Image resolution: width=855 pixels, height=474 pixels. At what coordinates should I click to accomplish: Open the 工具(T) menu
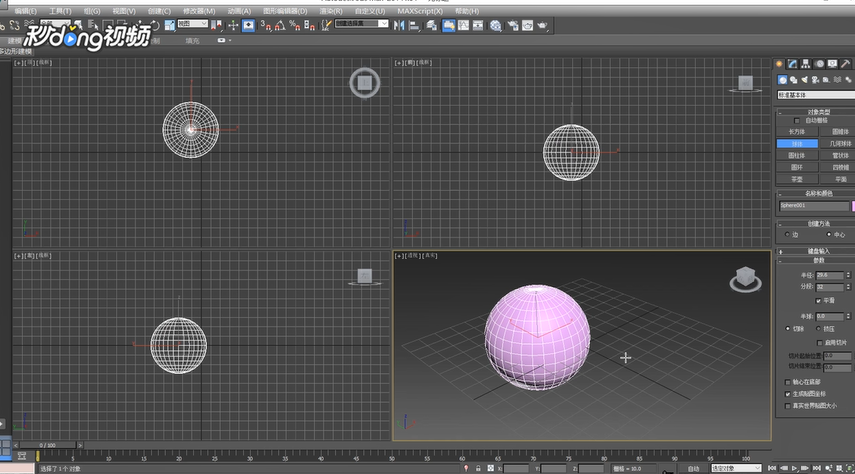pyautogui.click(x=60, y=11)
